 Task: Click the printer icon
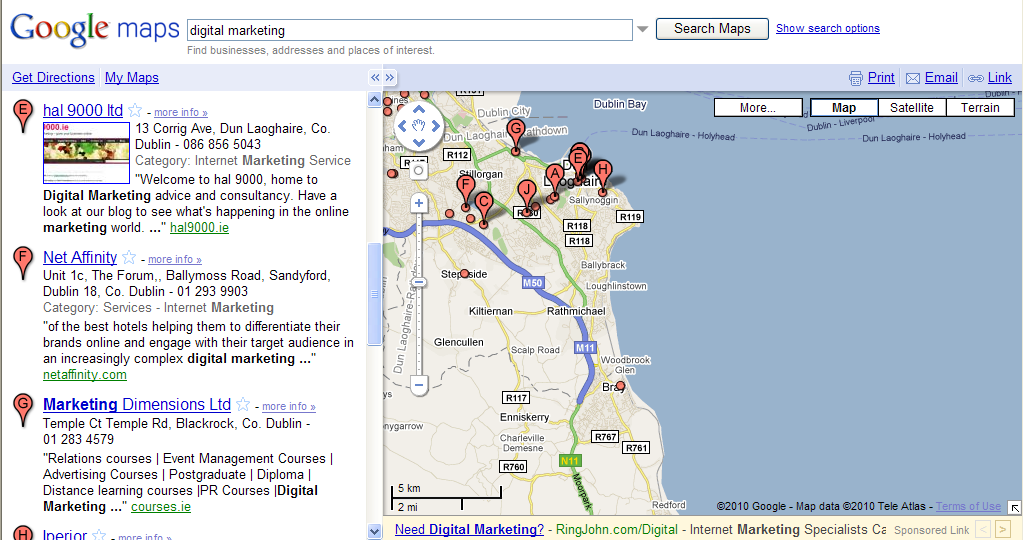(856, 78)
